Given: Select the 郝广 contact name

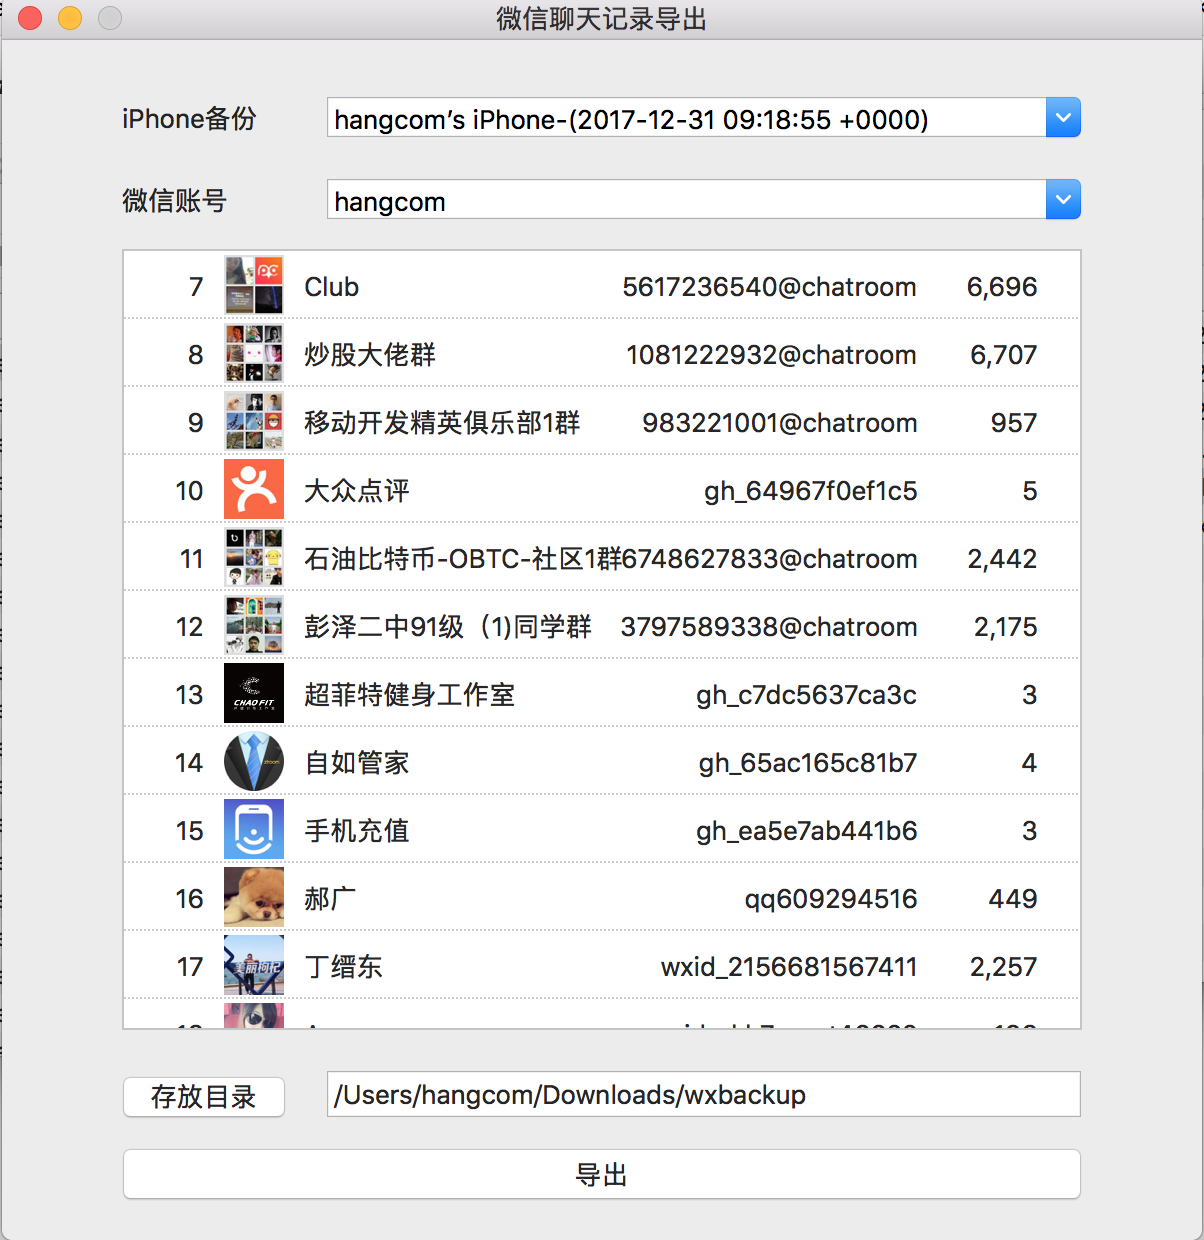Looking at the screenshot, I should coord(330,899).
